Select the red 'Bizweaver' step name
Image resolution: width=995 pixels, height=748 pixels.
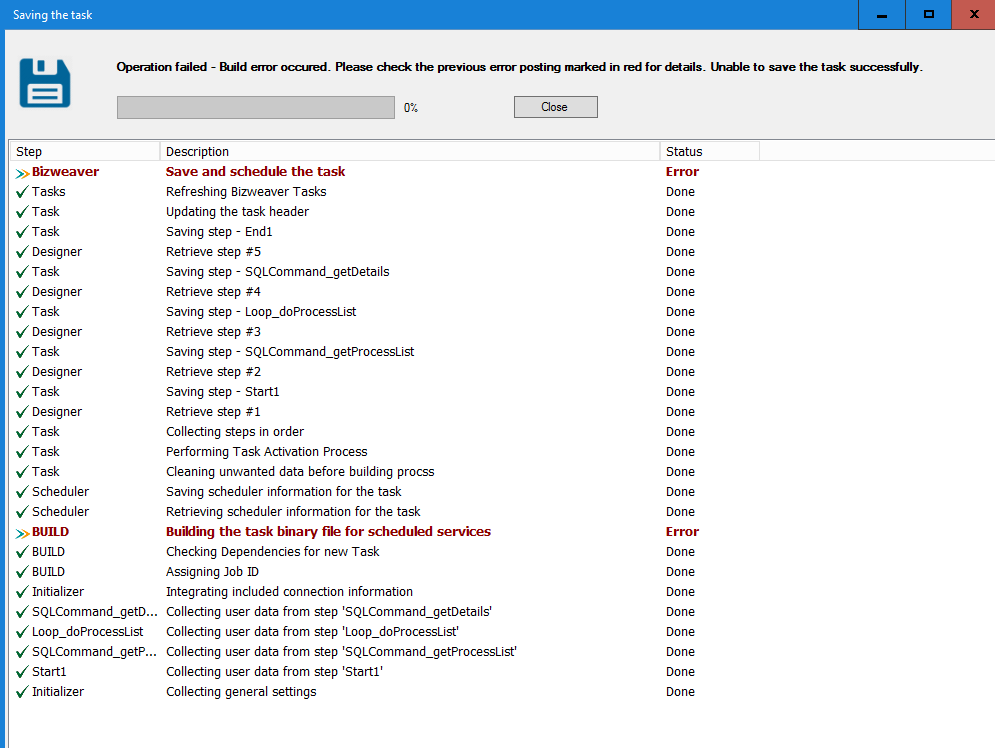[65, 171]
